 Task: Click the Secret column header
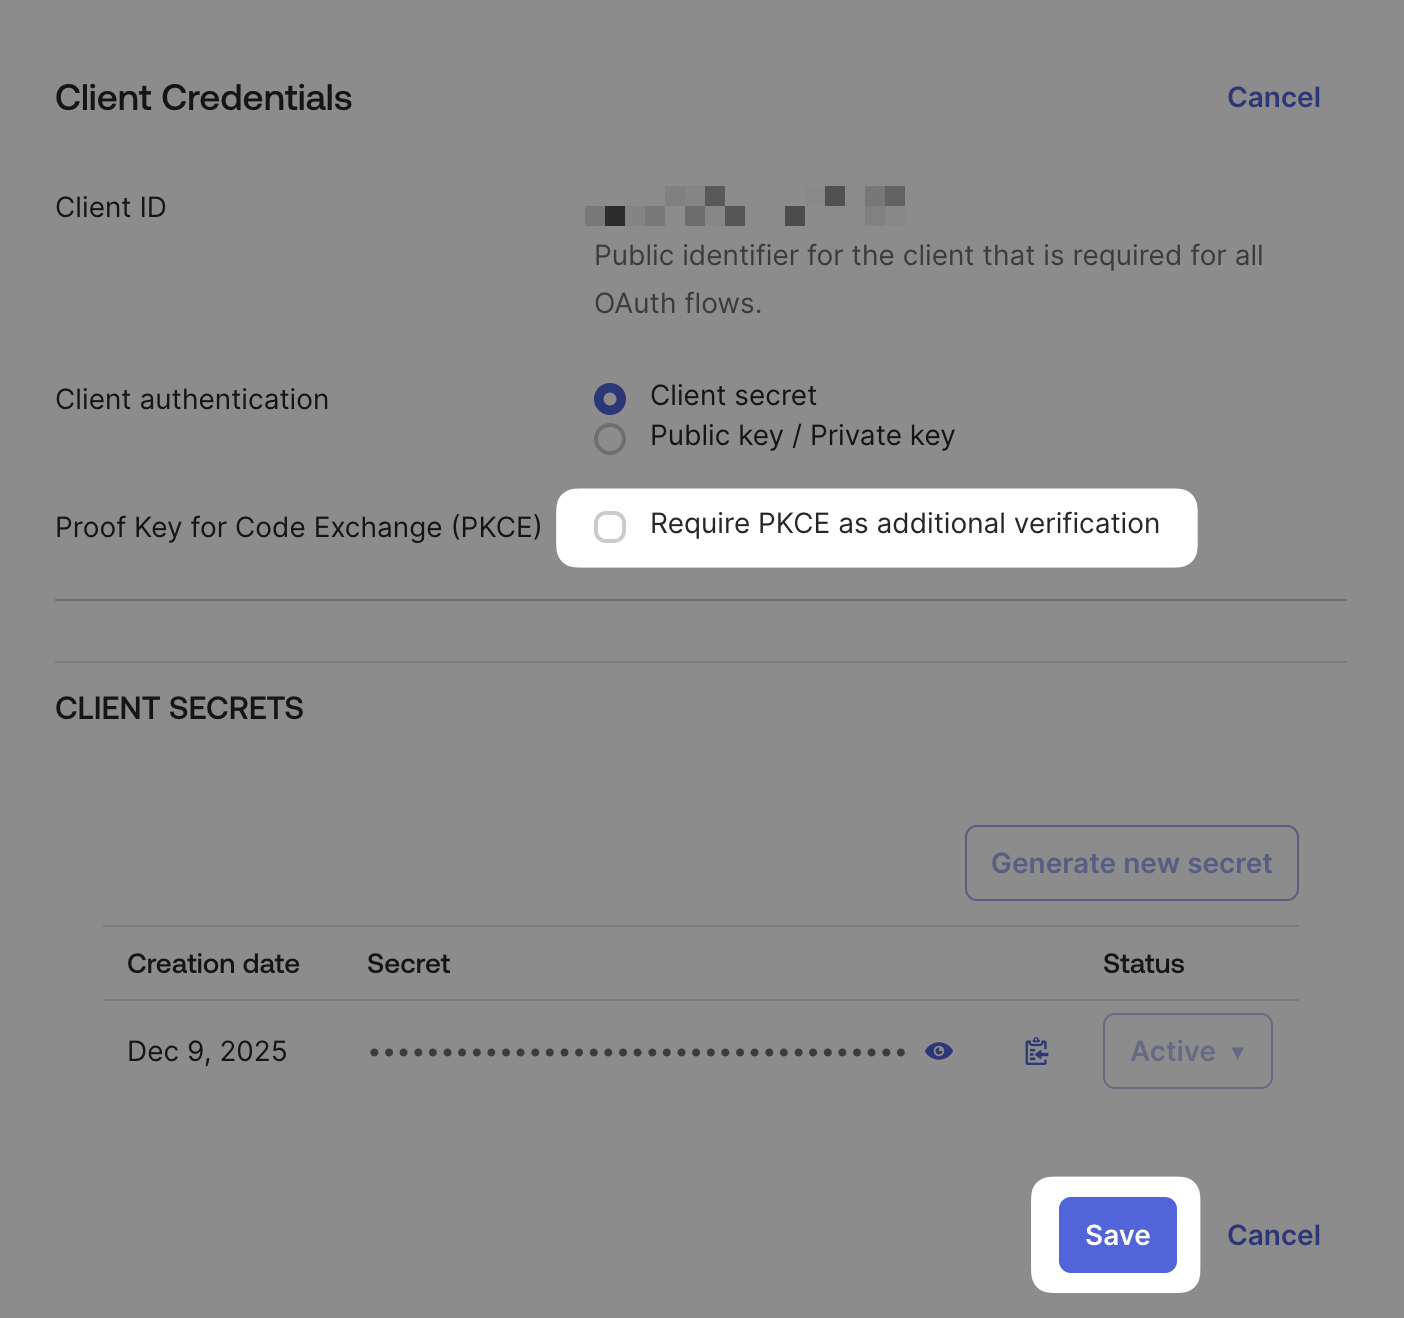pyautogui.click(x=408, y=963)
